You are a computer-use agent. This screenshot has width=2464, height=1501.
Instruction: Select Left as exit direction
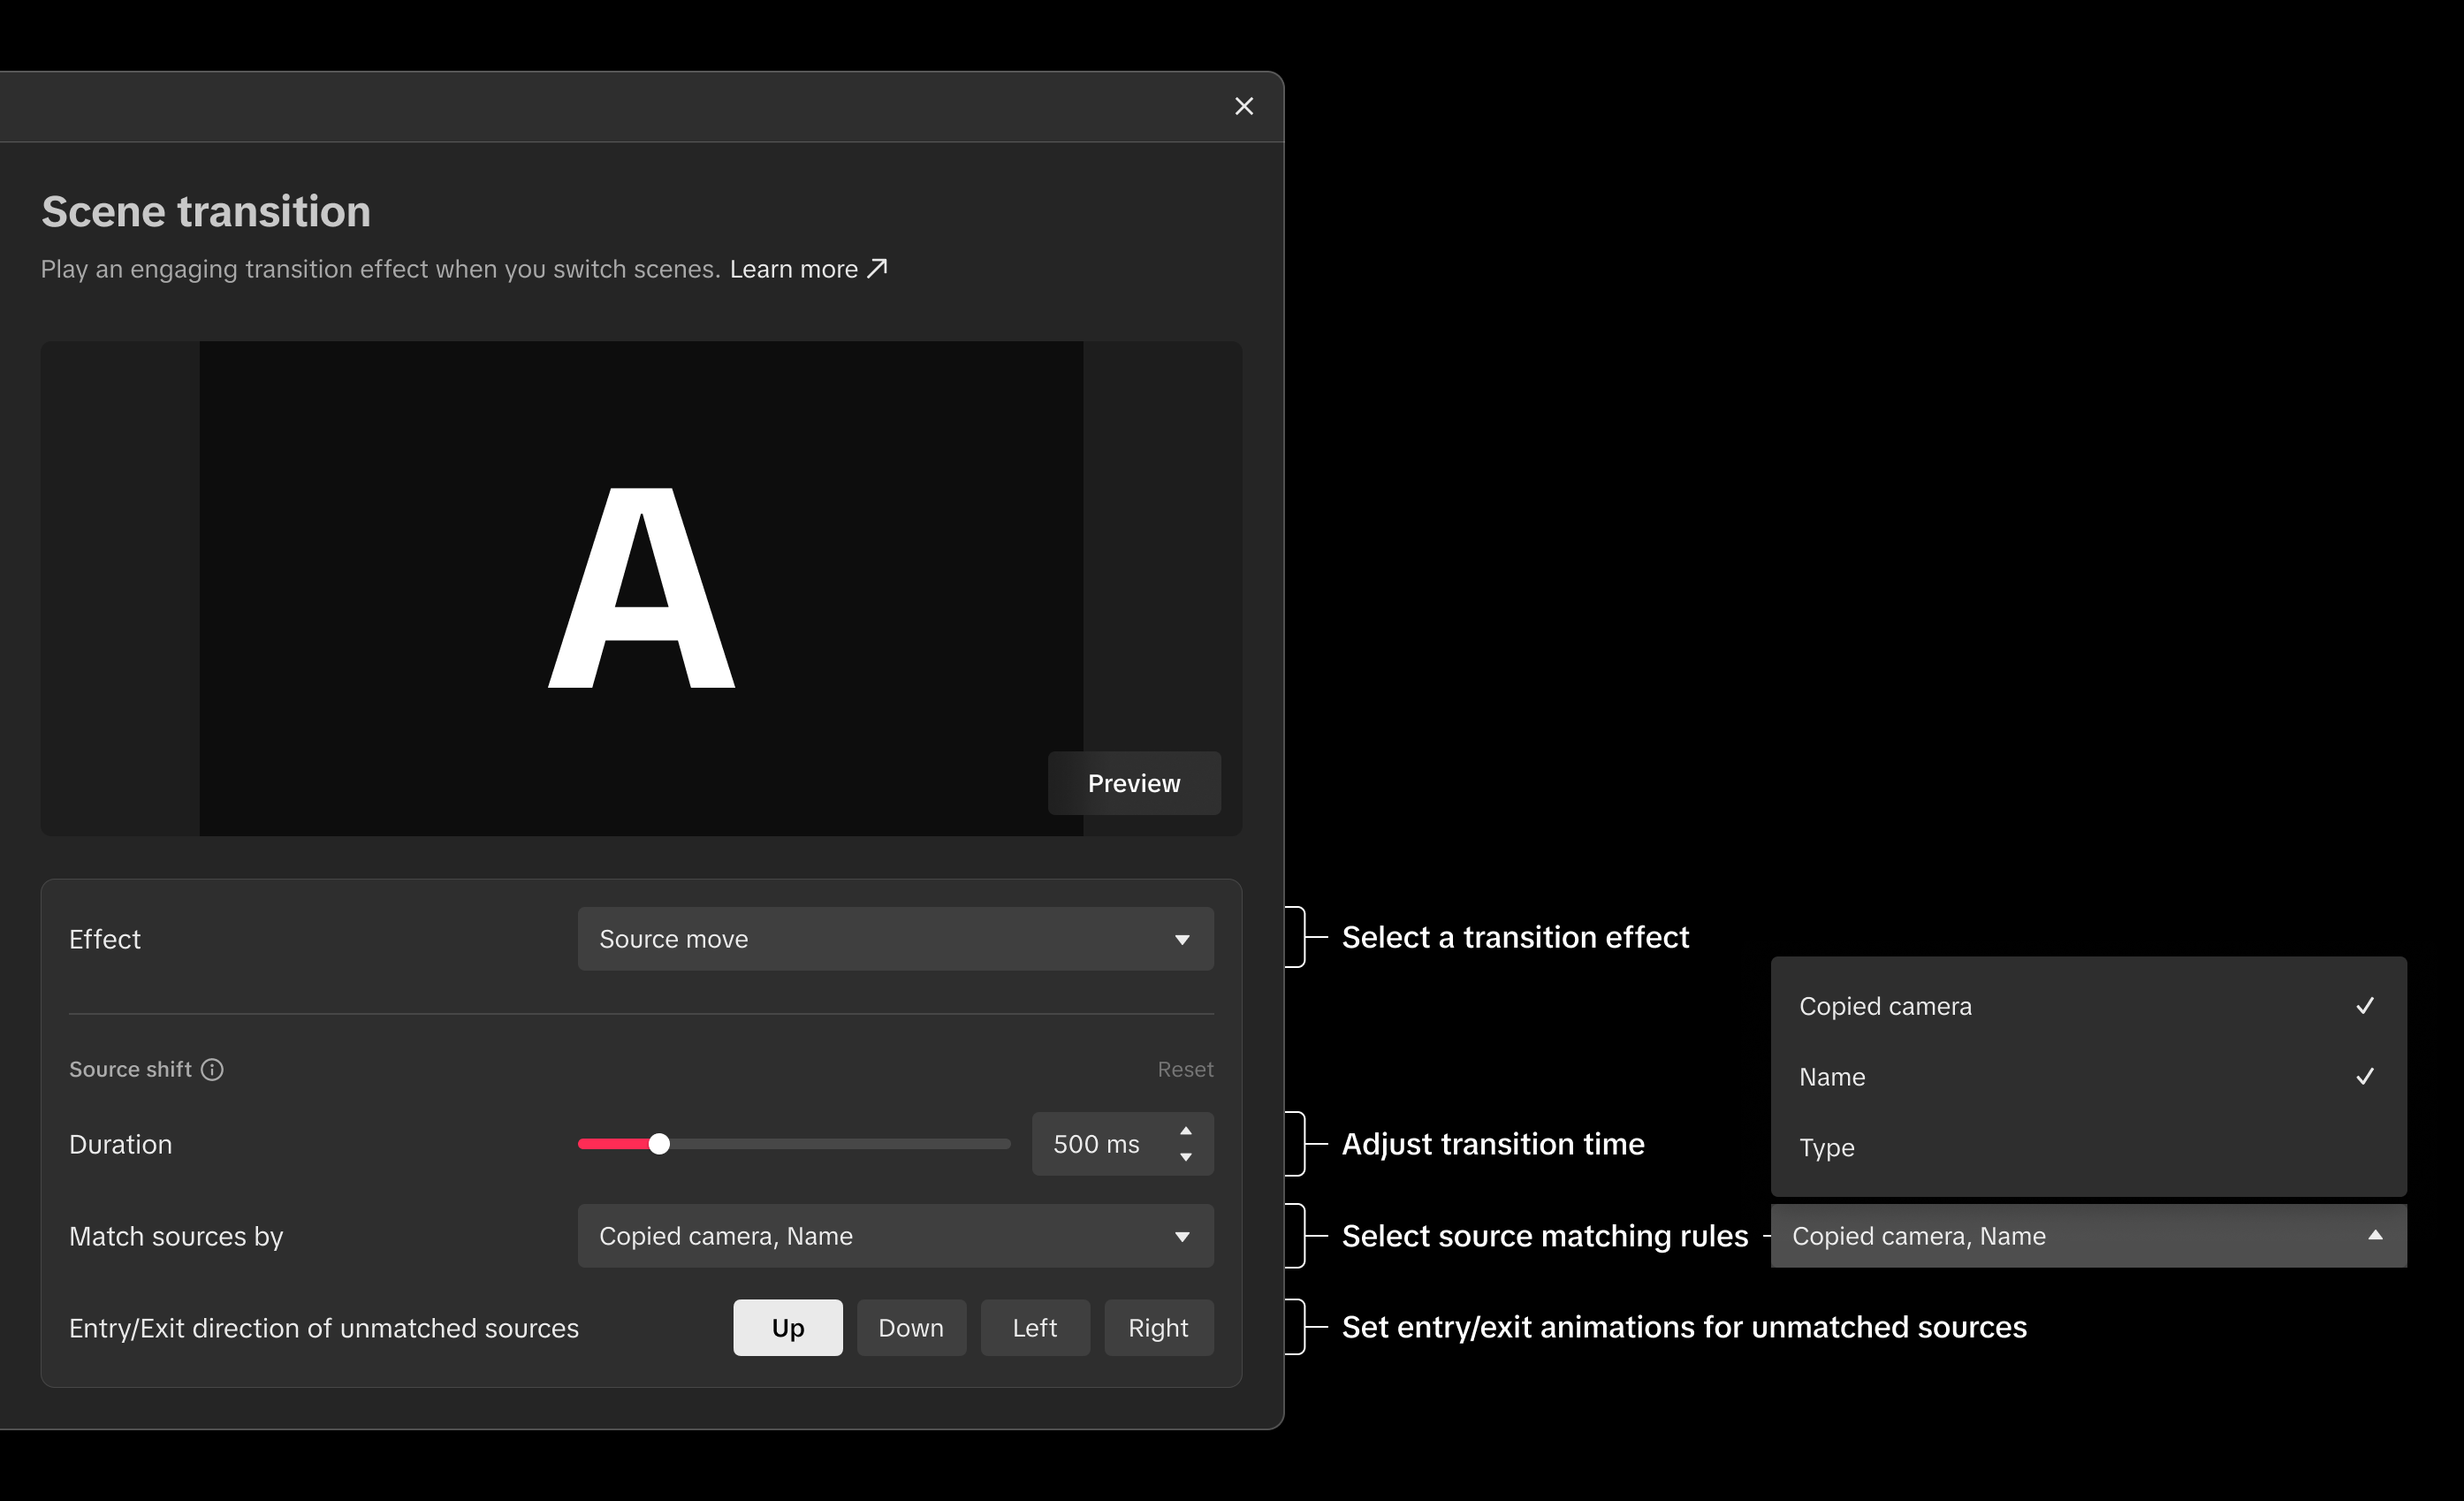coord(1034,1327)
